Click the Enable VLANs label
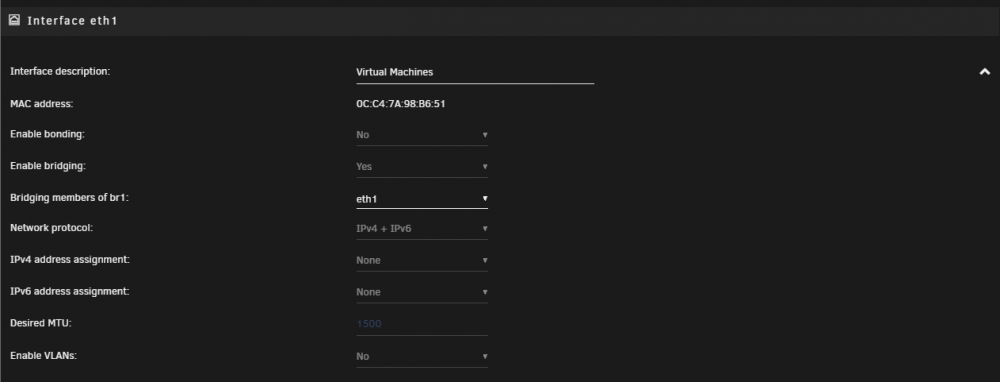Screen dimensions: 1000x382 (43, 356)
